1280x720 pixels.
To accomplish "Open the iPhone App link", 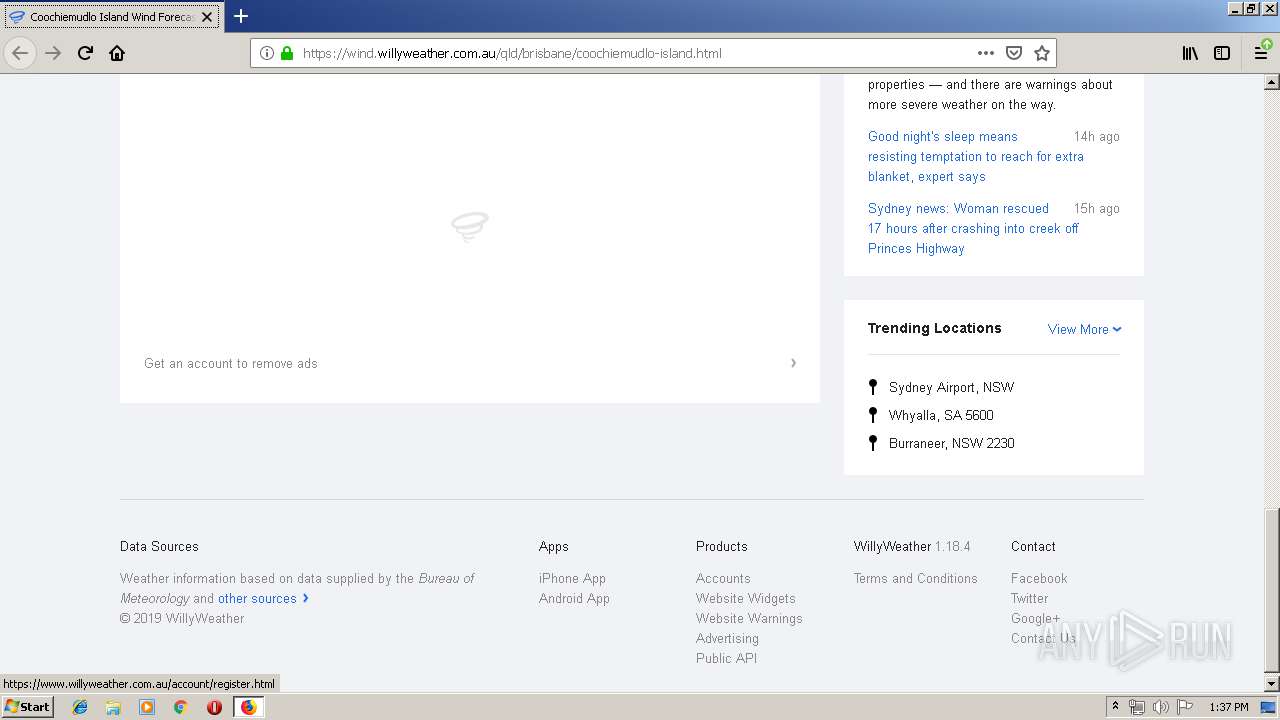I will click(x=572, y=578).
